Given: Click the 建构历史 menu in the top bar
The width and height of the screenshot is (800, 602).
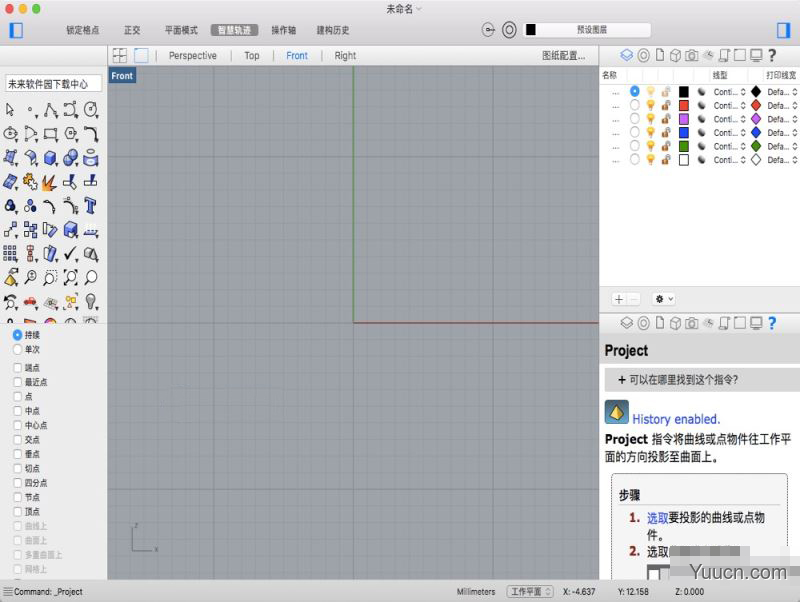Looking at the screenshot, I should point(332,30).
